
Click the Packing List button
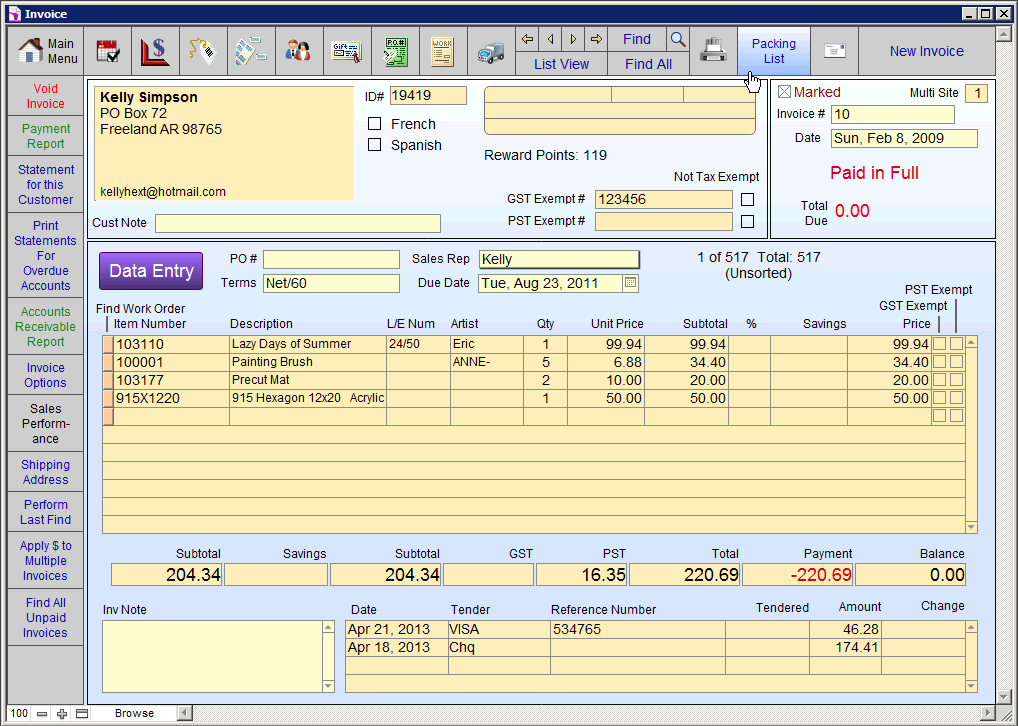[x=774, y=51]
